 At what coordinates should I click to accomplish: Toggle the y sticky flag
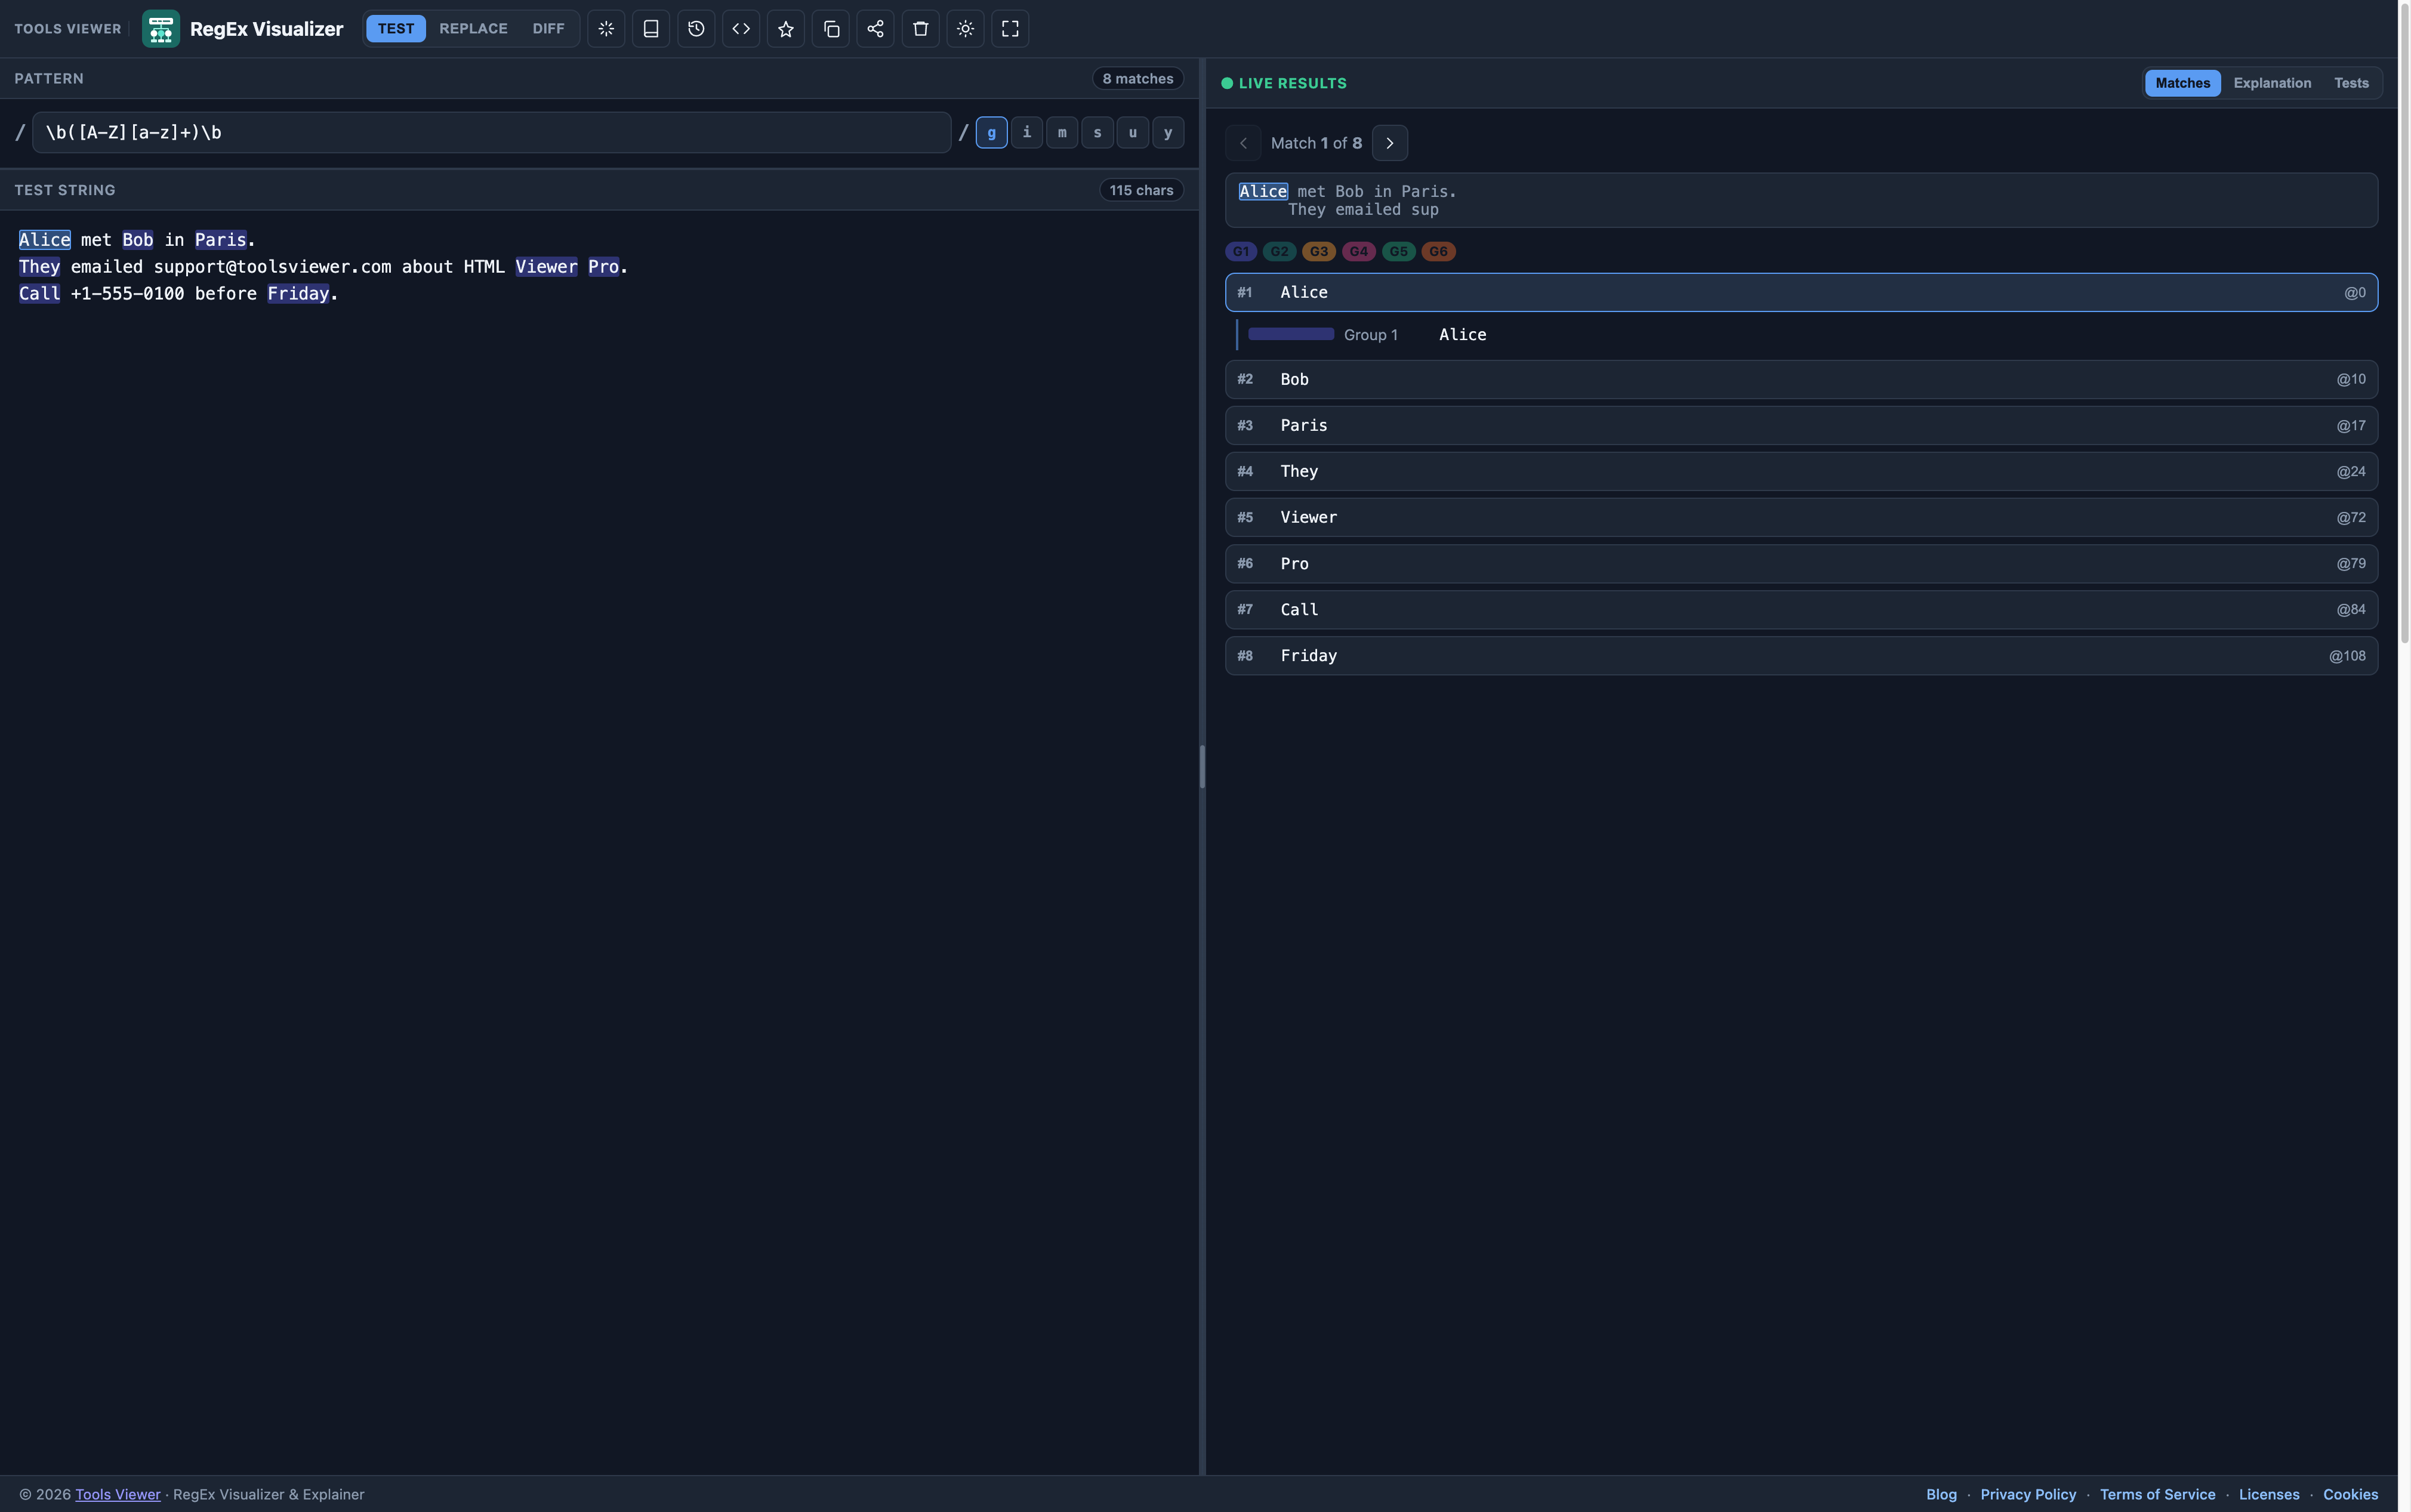1168,133
